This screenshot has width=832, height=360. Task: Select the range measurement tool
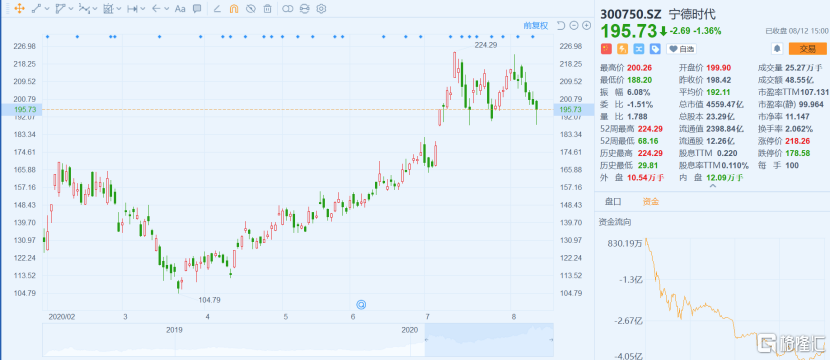[x=132, y=8]
